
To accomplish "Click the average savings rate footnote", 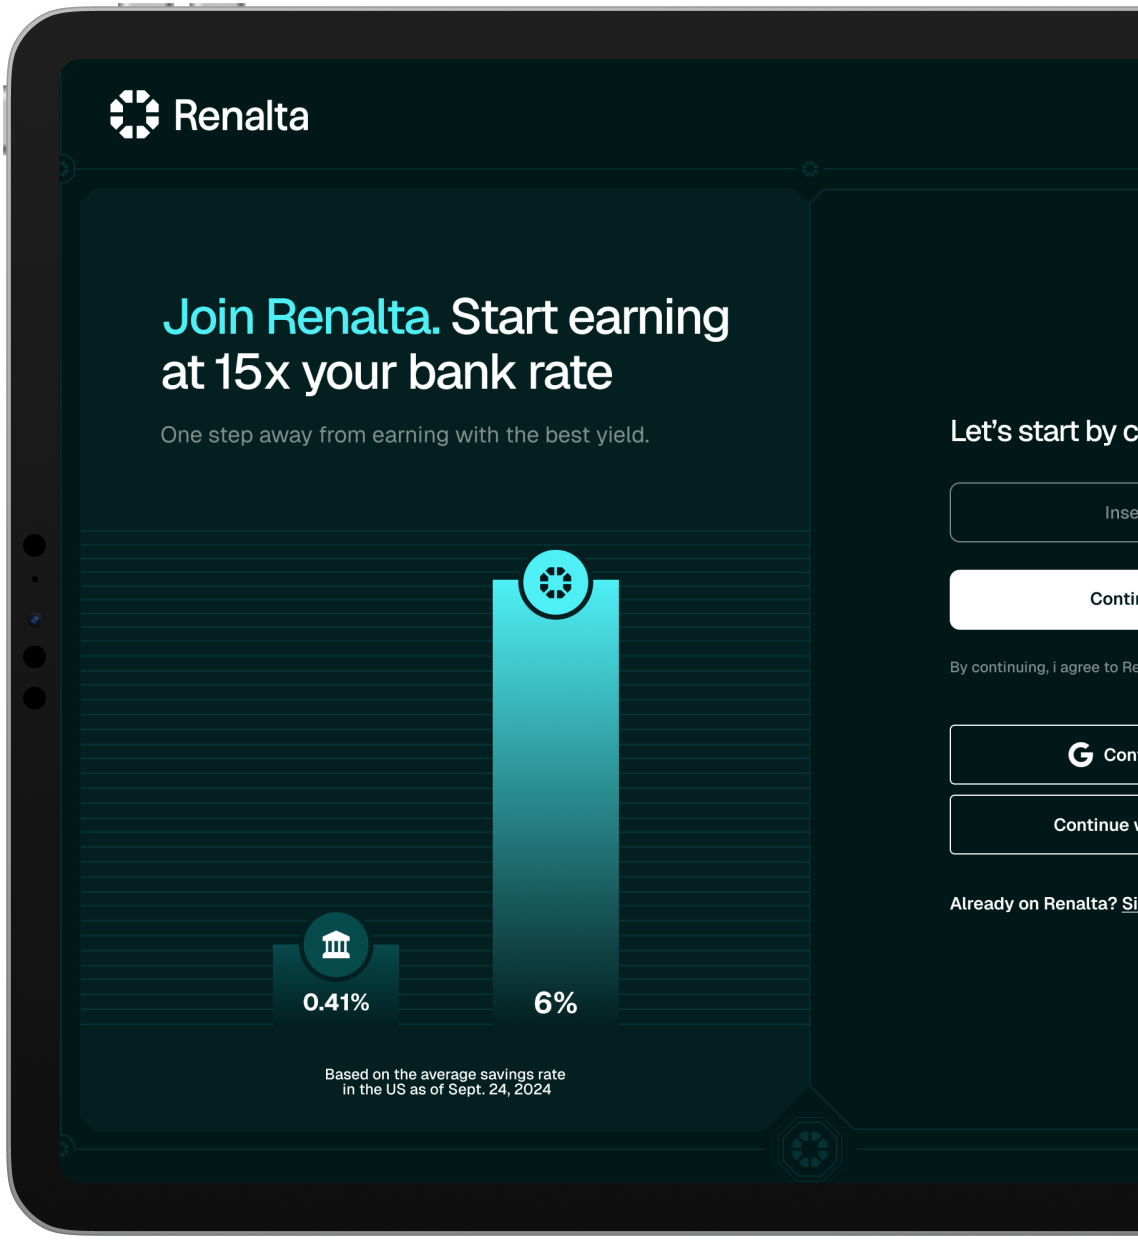I will (x=445, y=1082).
